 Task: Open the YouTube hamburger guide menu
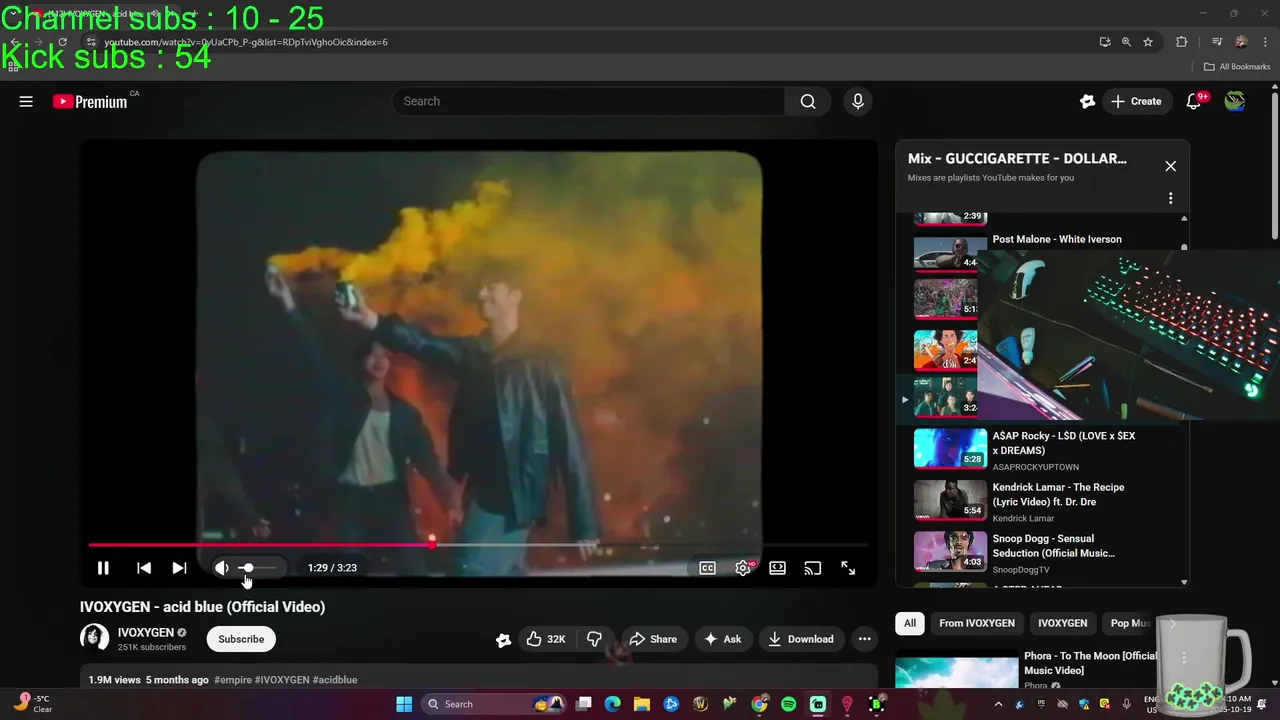pyautogui.click(x=26, y=101)
